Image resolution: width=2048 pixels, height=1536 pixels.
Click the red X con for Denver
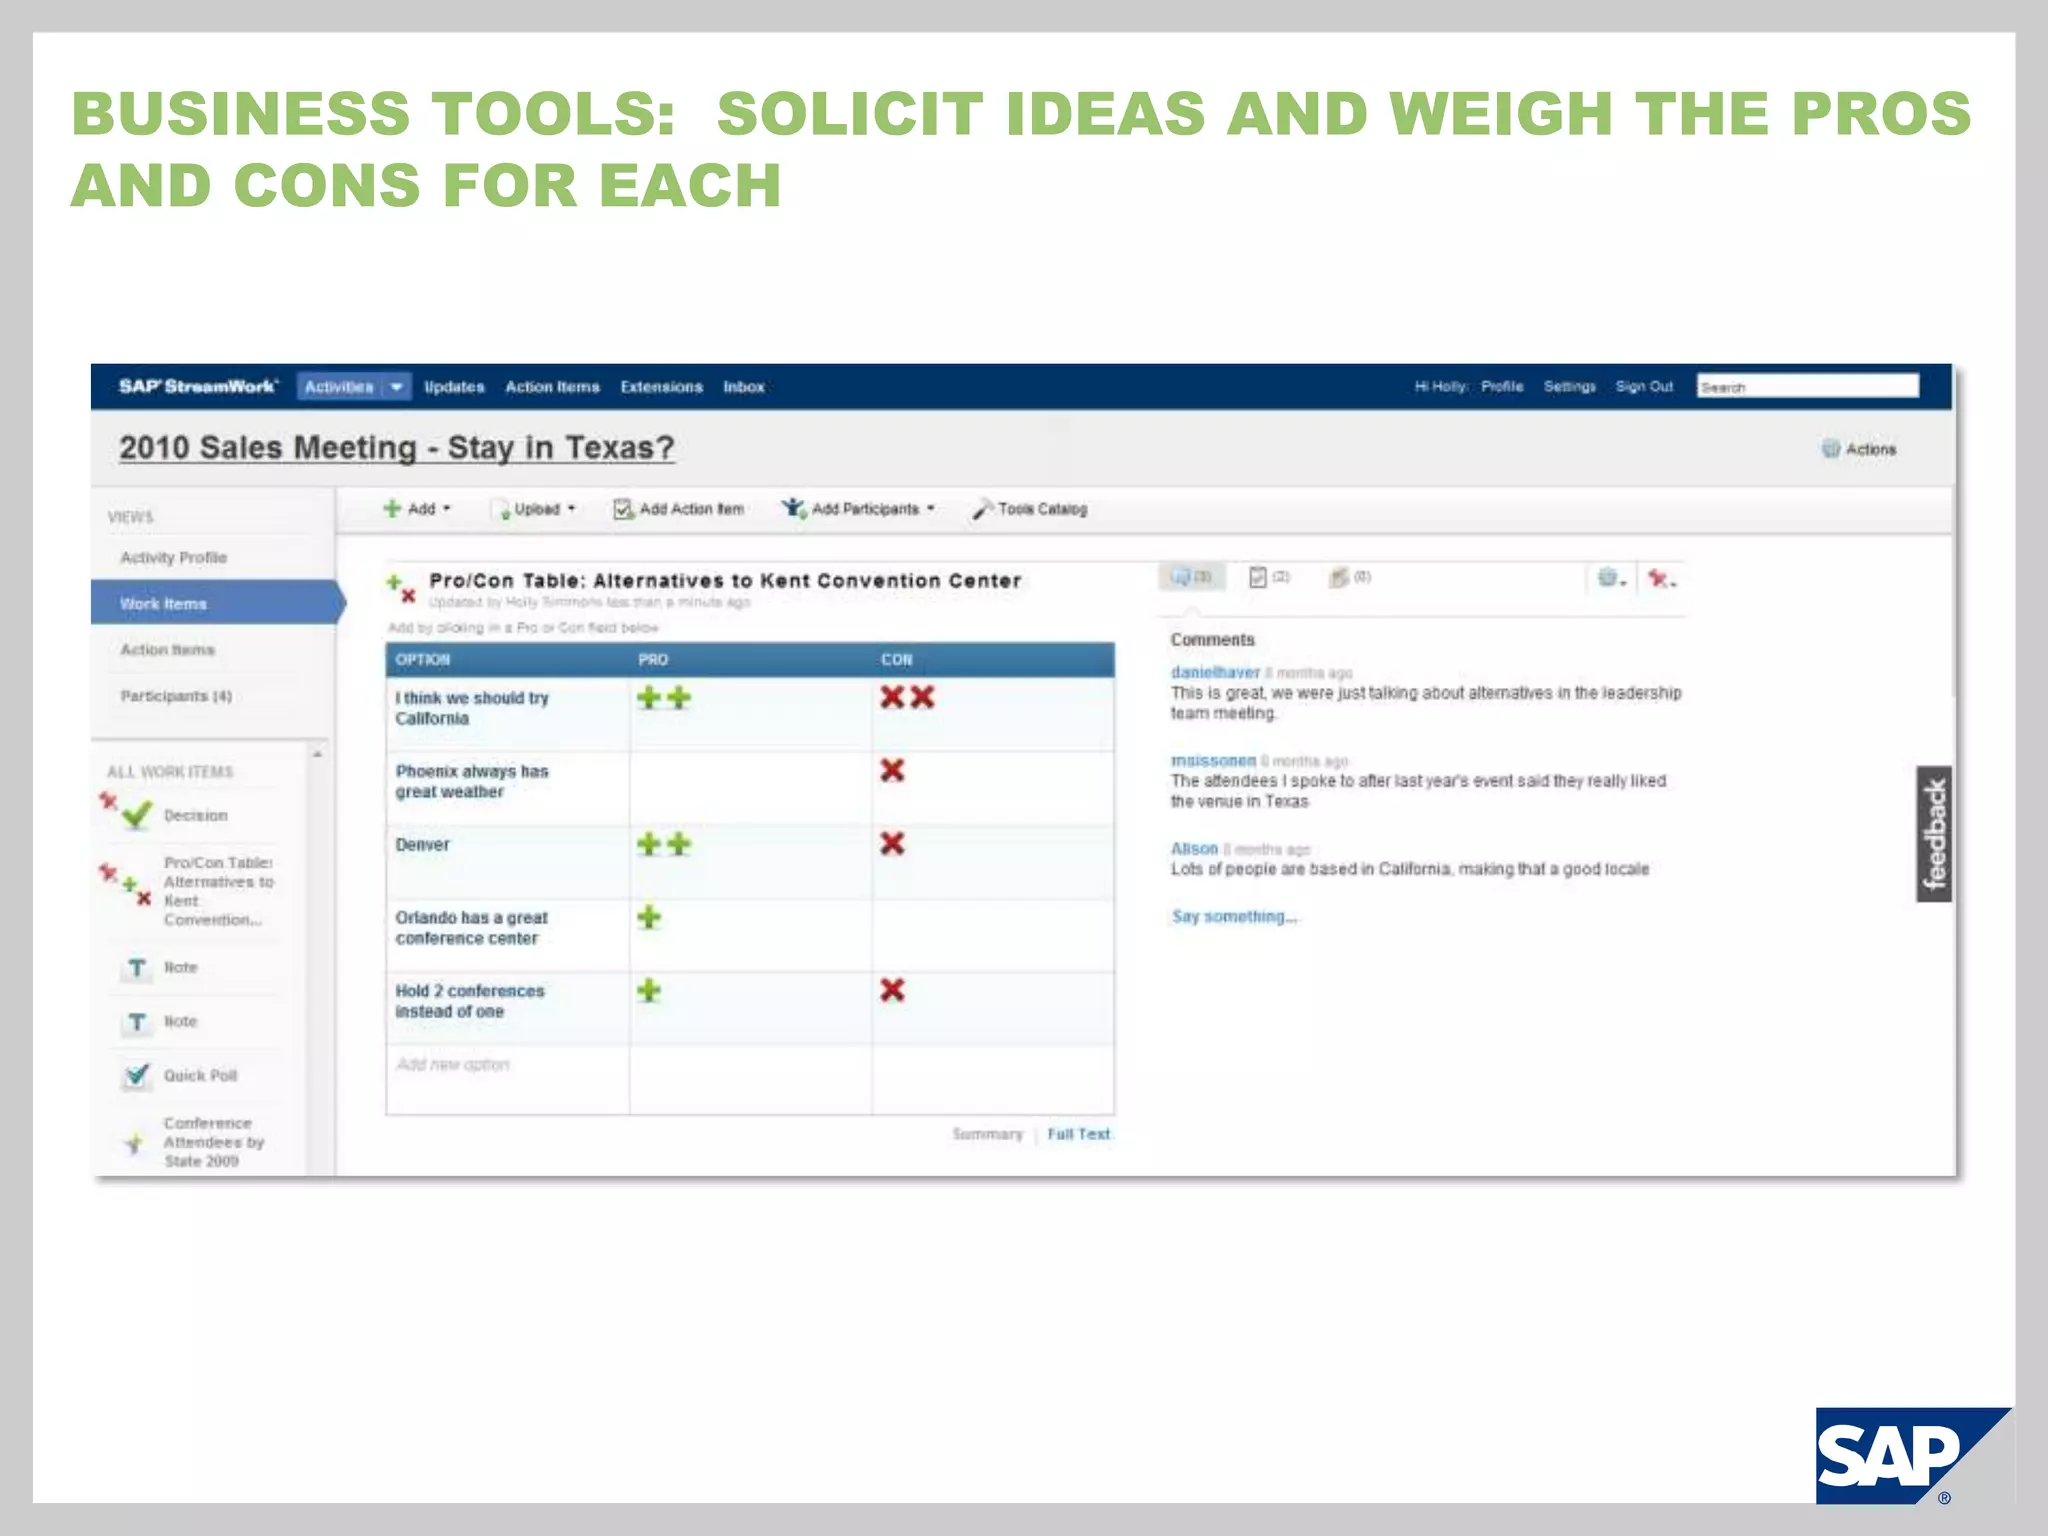point(892,844)
